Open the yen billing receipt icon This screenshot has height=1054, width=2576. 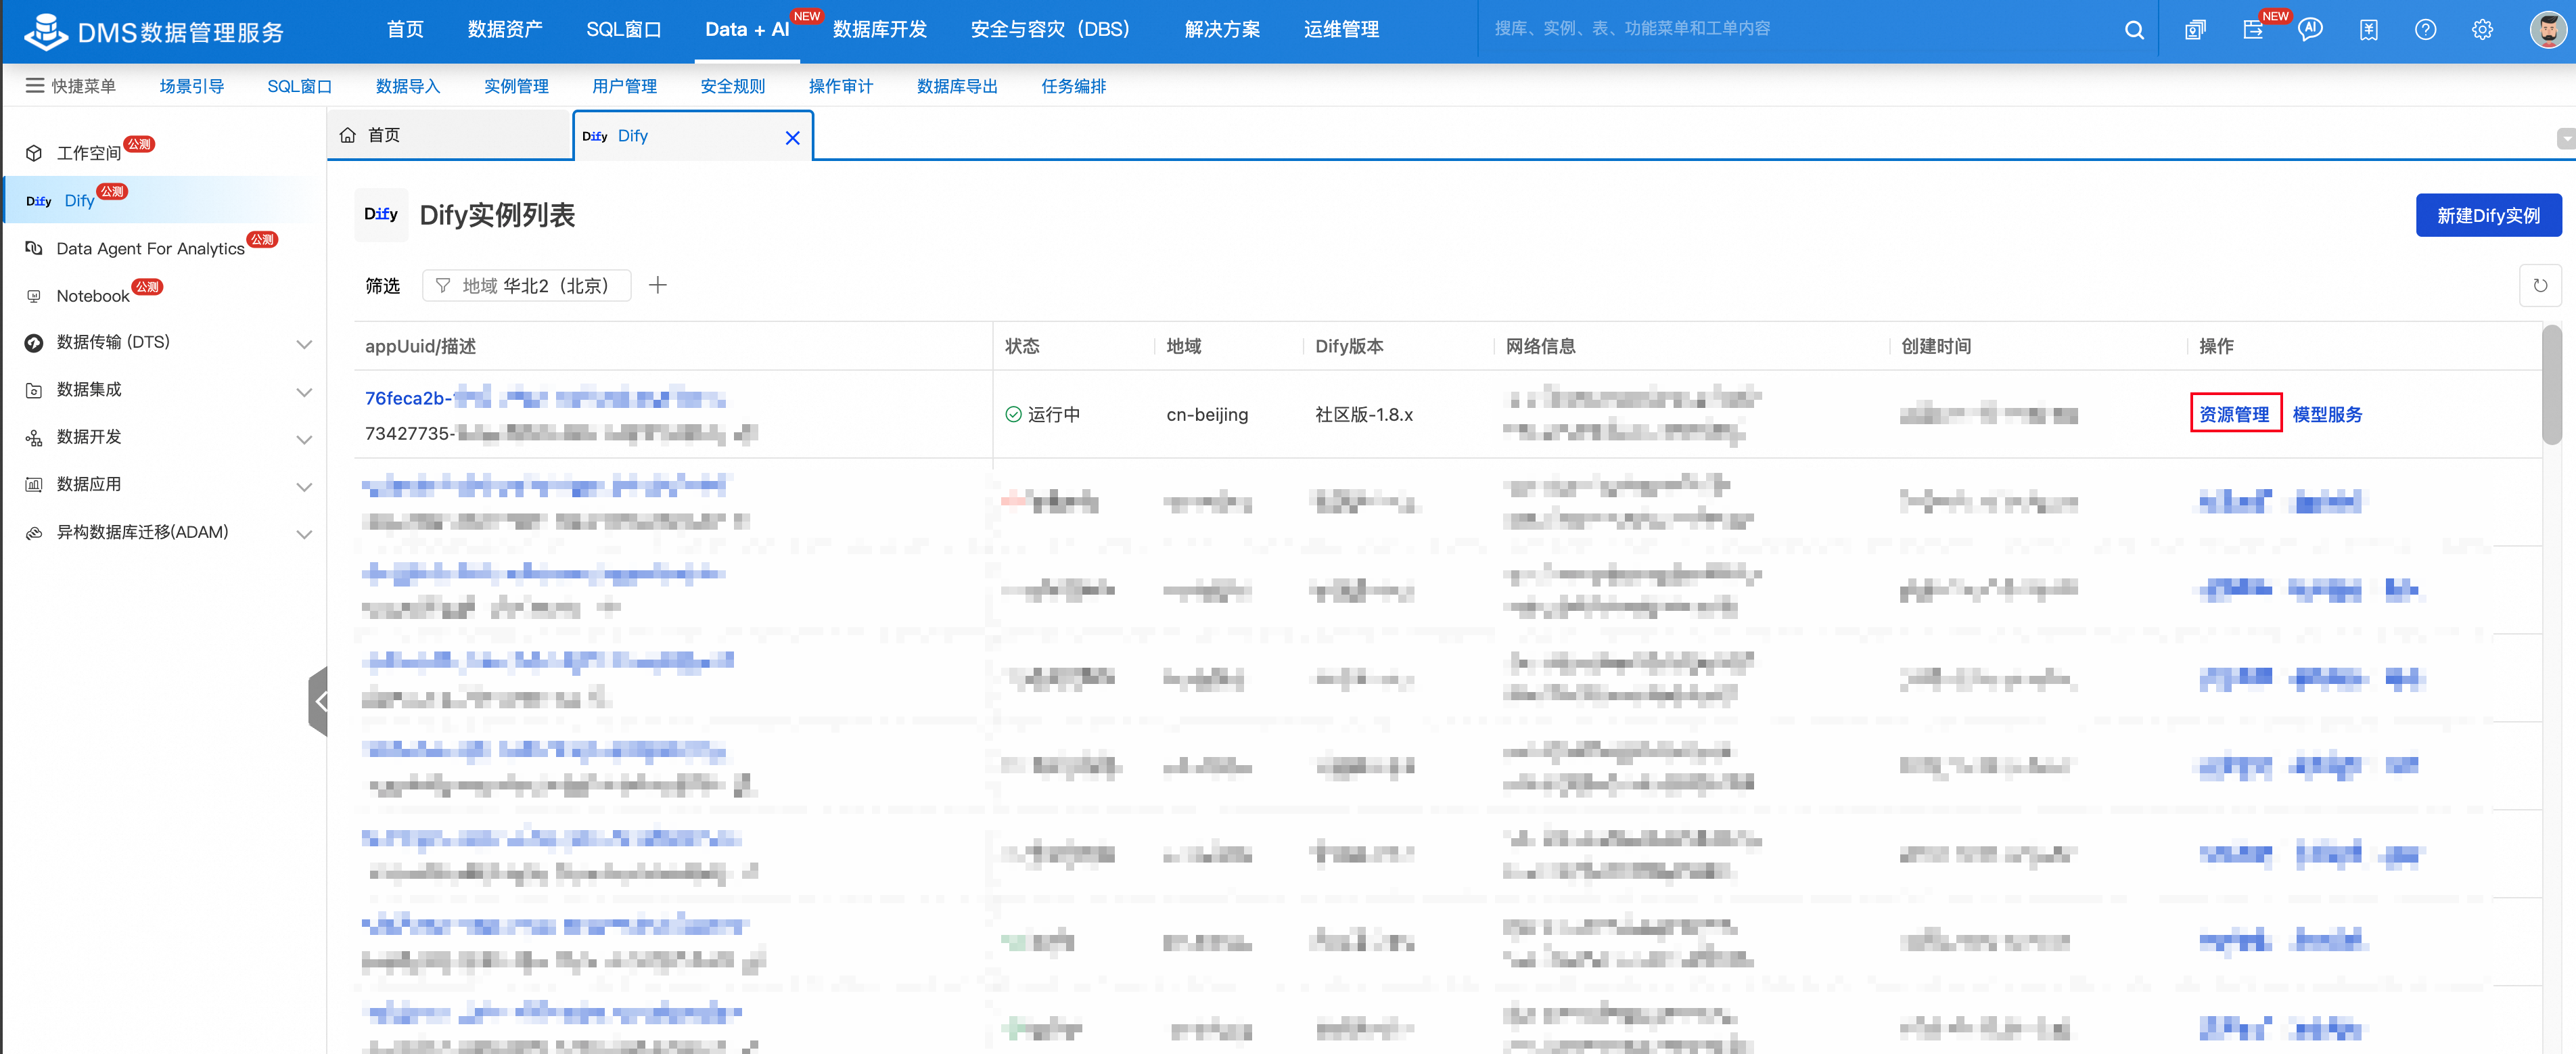click(x=2368, y=30)
